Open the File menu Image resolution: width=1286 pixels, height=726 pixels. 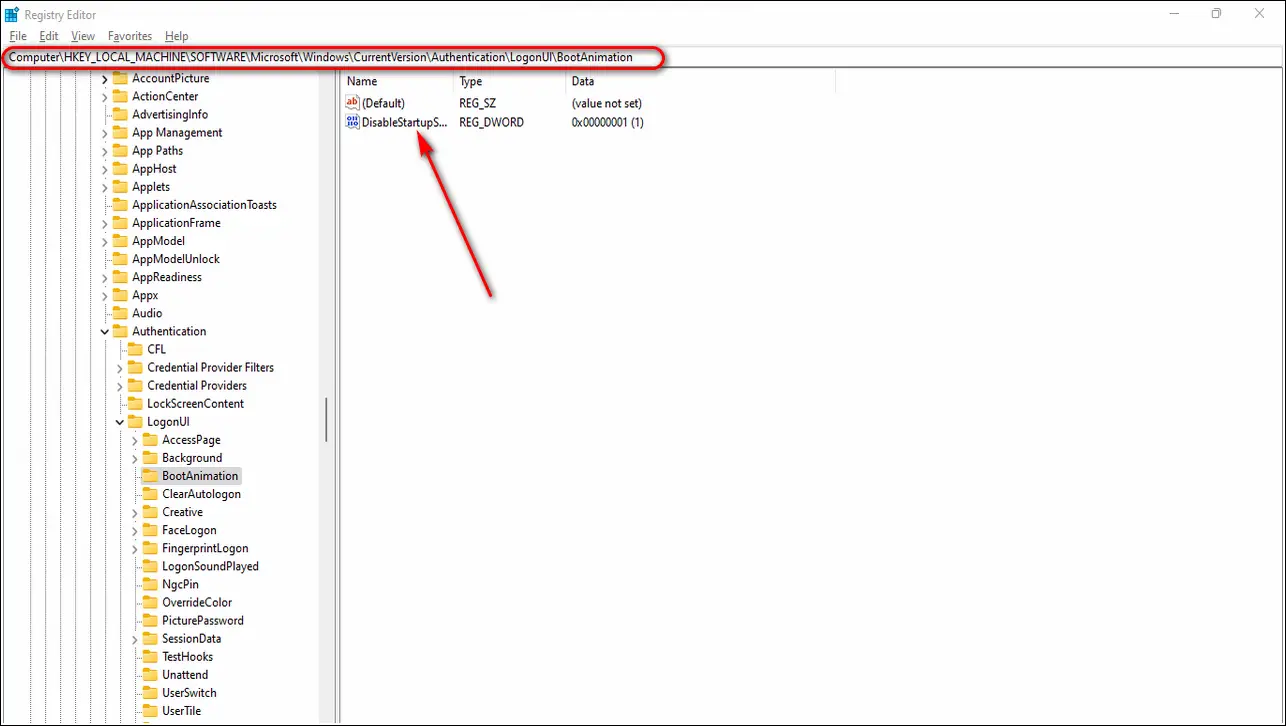click(18, 36)
